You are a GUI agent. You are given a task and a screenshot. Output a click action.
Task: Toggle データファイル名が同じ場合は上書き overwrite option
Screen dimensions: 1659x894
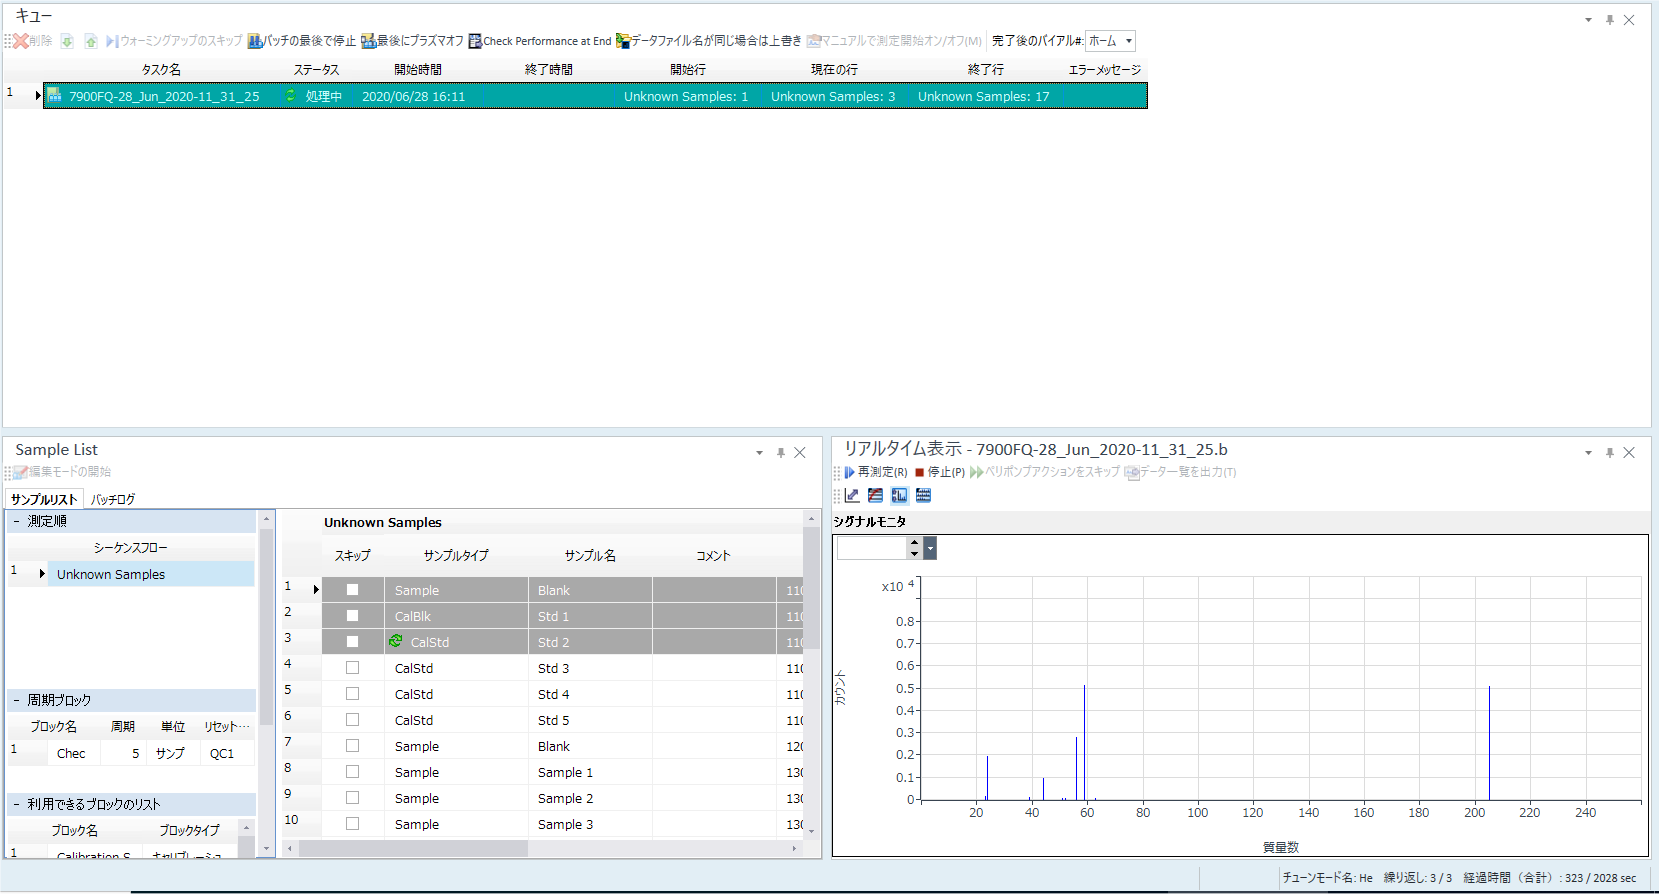pos(709,41)
